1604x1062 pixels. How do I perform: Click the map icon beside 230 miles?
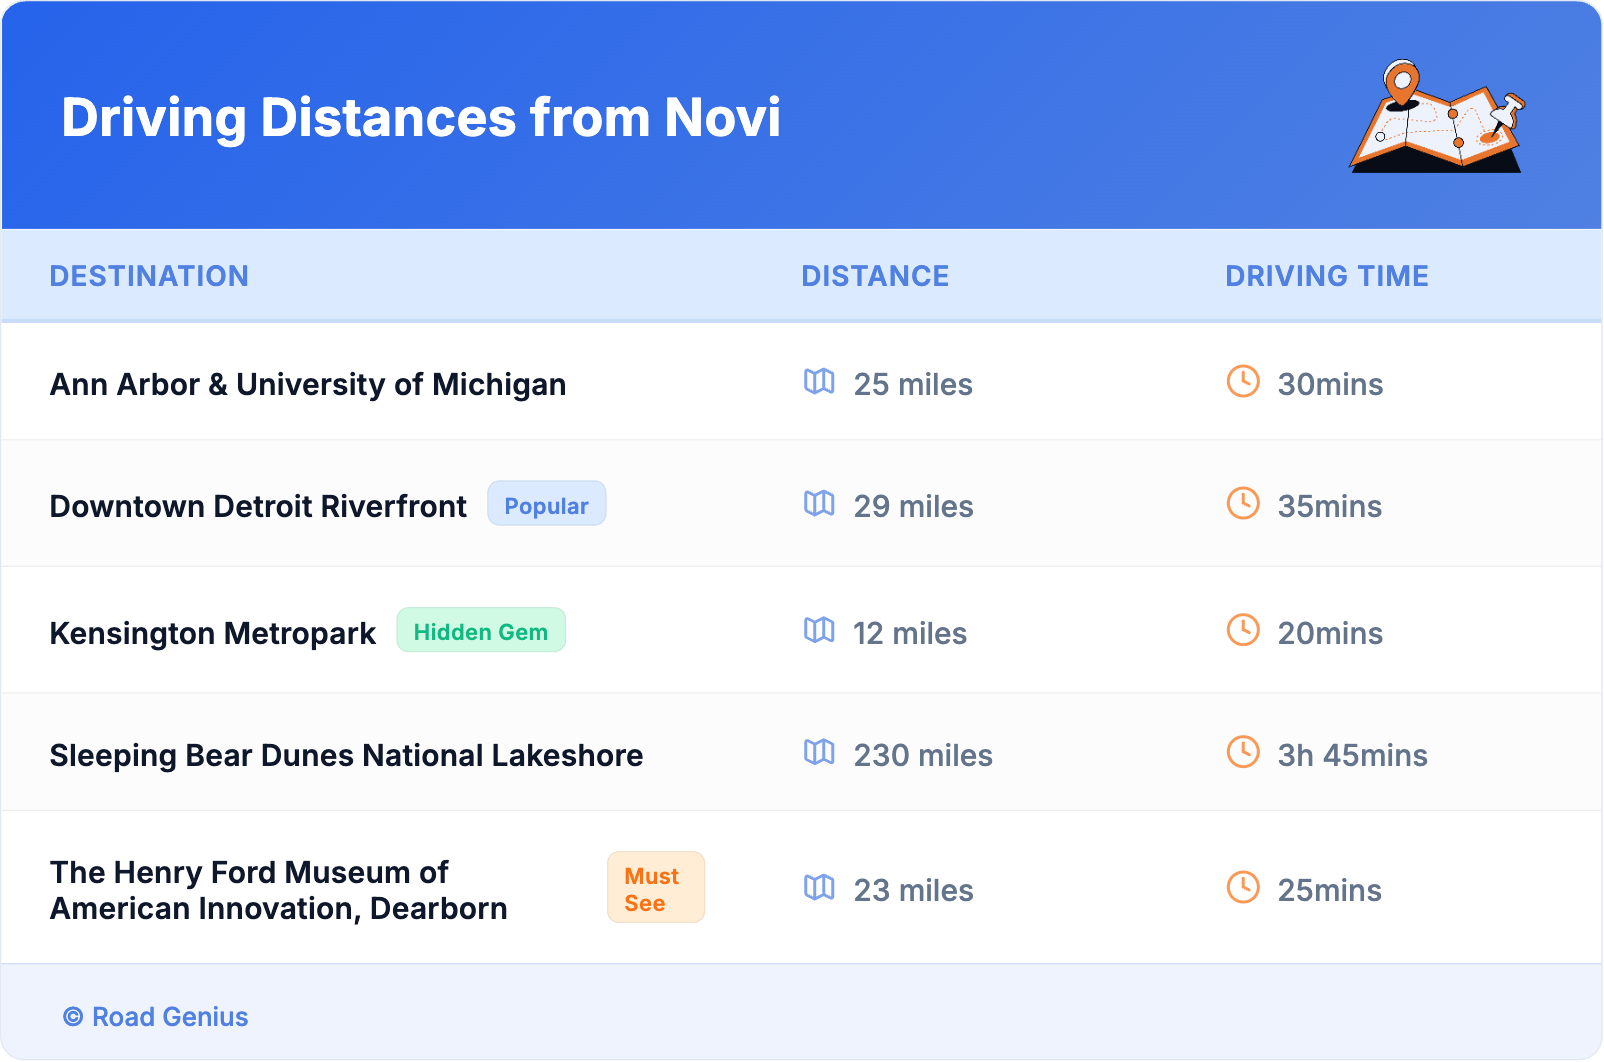coord(819,753)
